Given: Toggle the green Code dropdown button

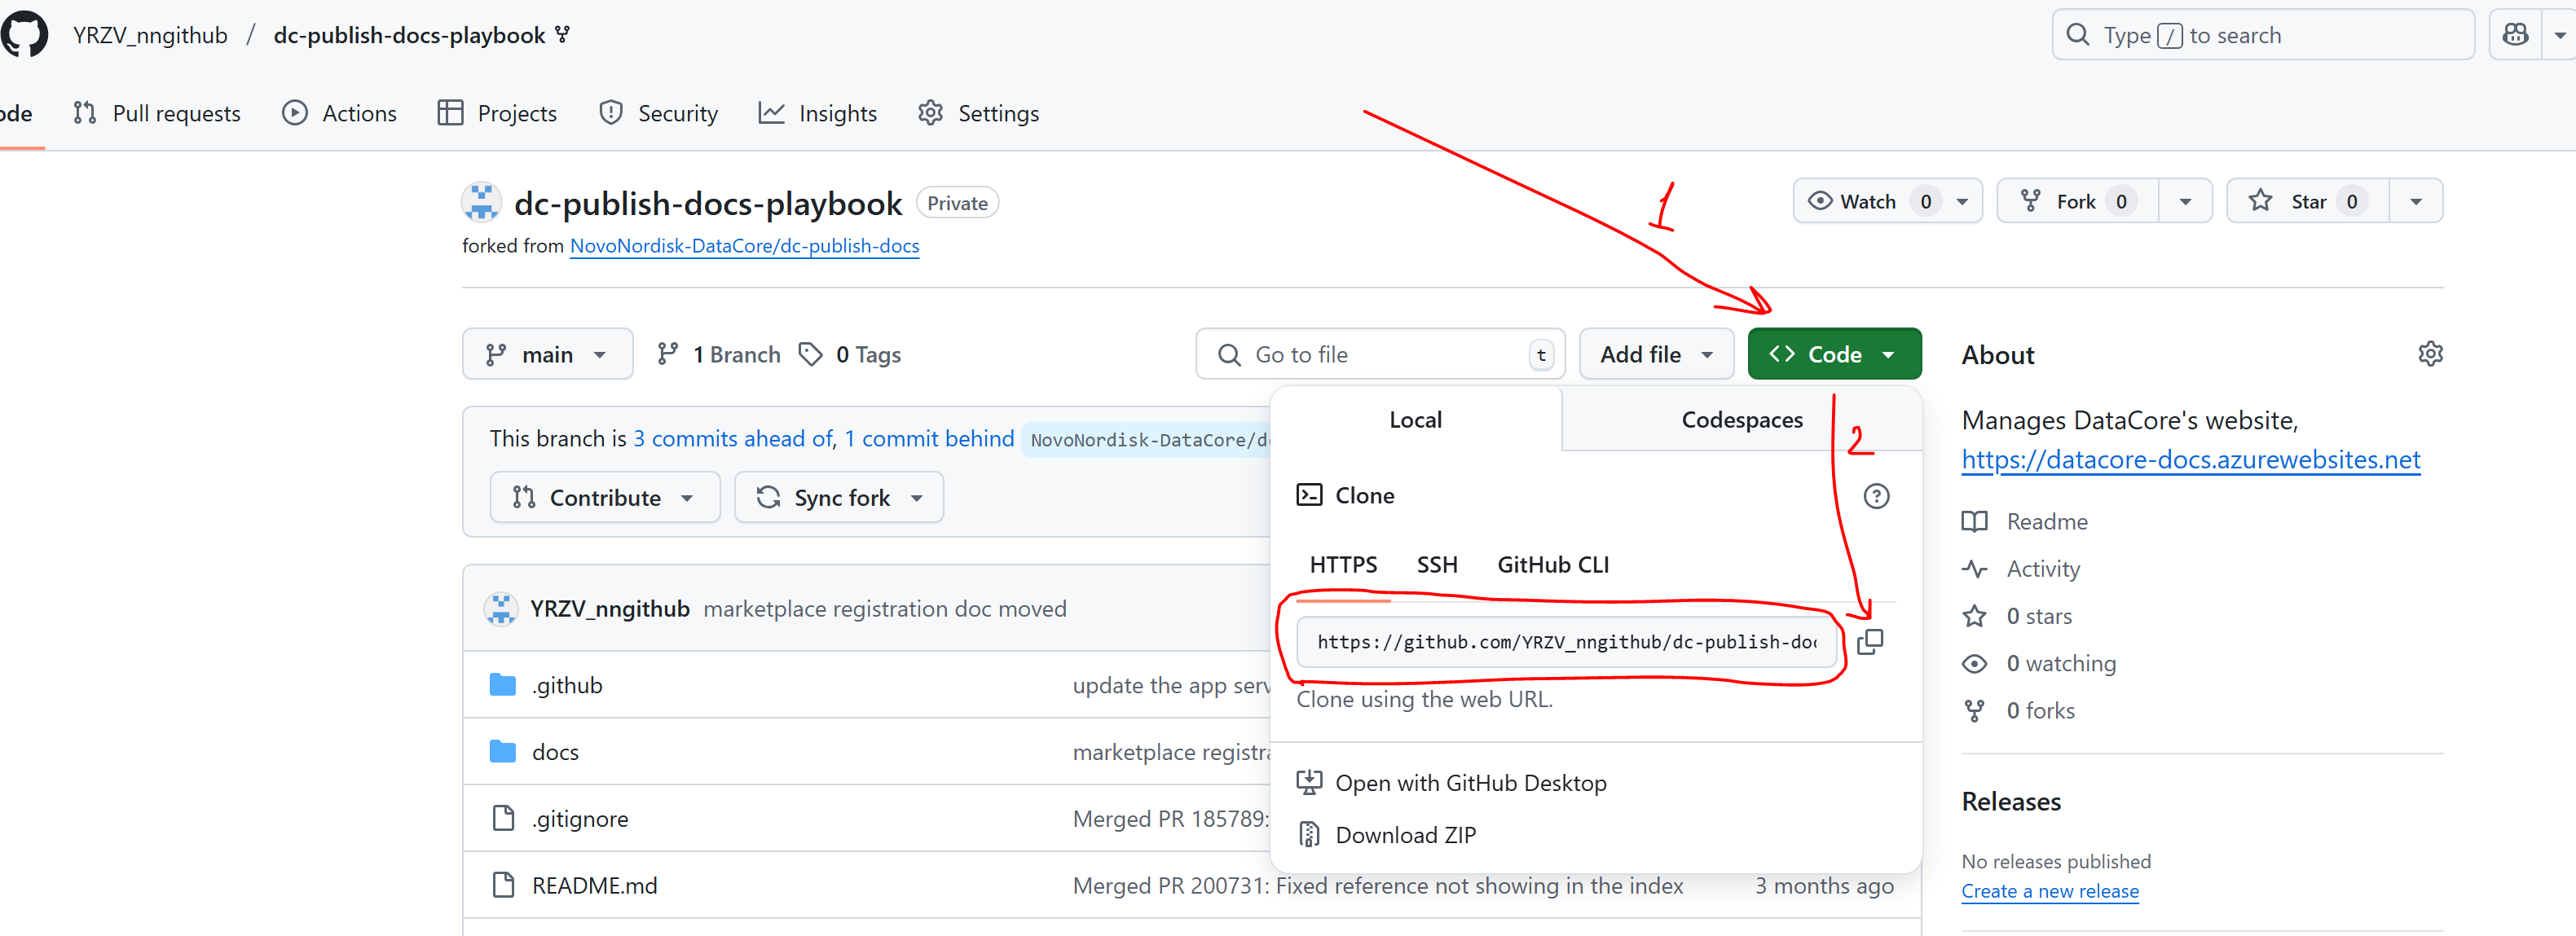Looking at the screenshot, I should coord(1834,354).
